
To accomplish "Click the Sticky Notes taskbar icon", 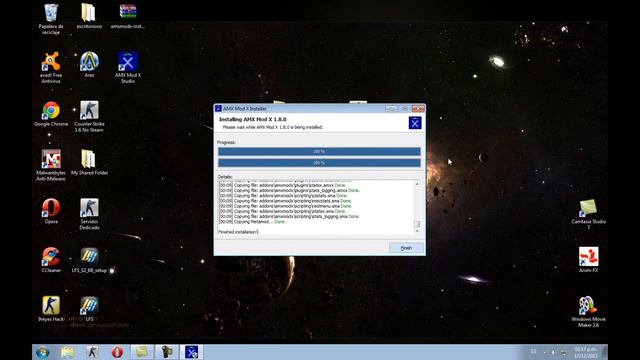I will coord(142,352).
